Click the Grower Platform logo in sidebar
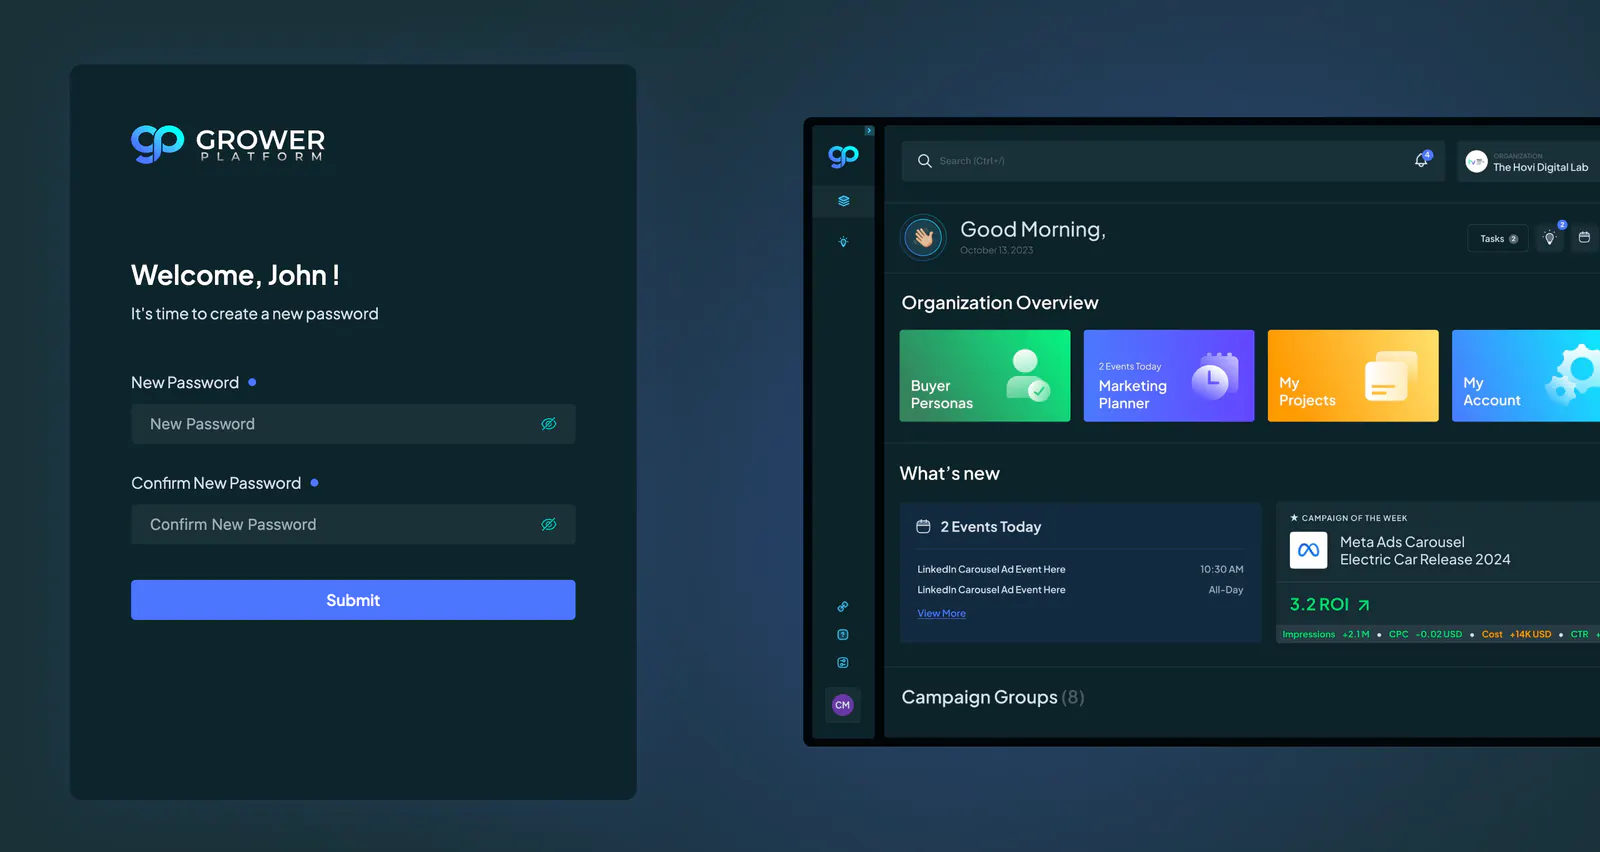 point(844,156)
